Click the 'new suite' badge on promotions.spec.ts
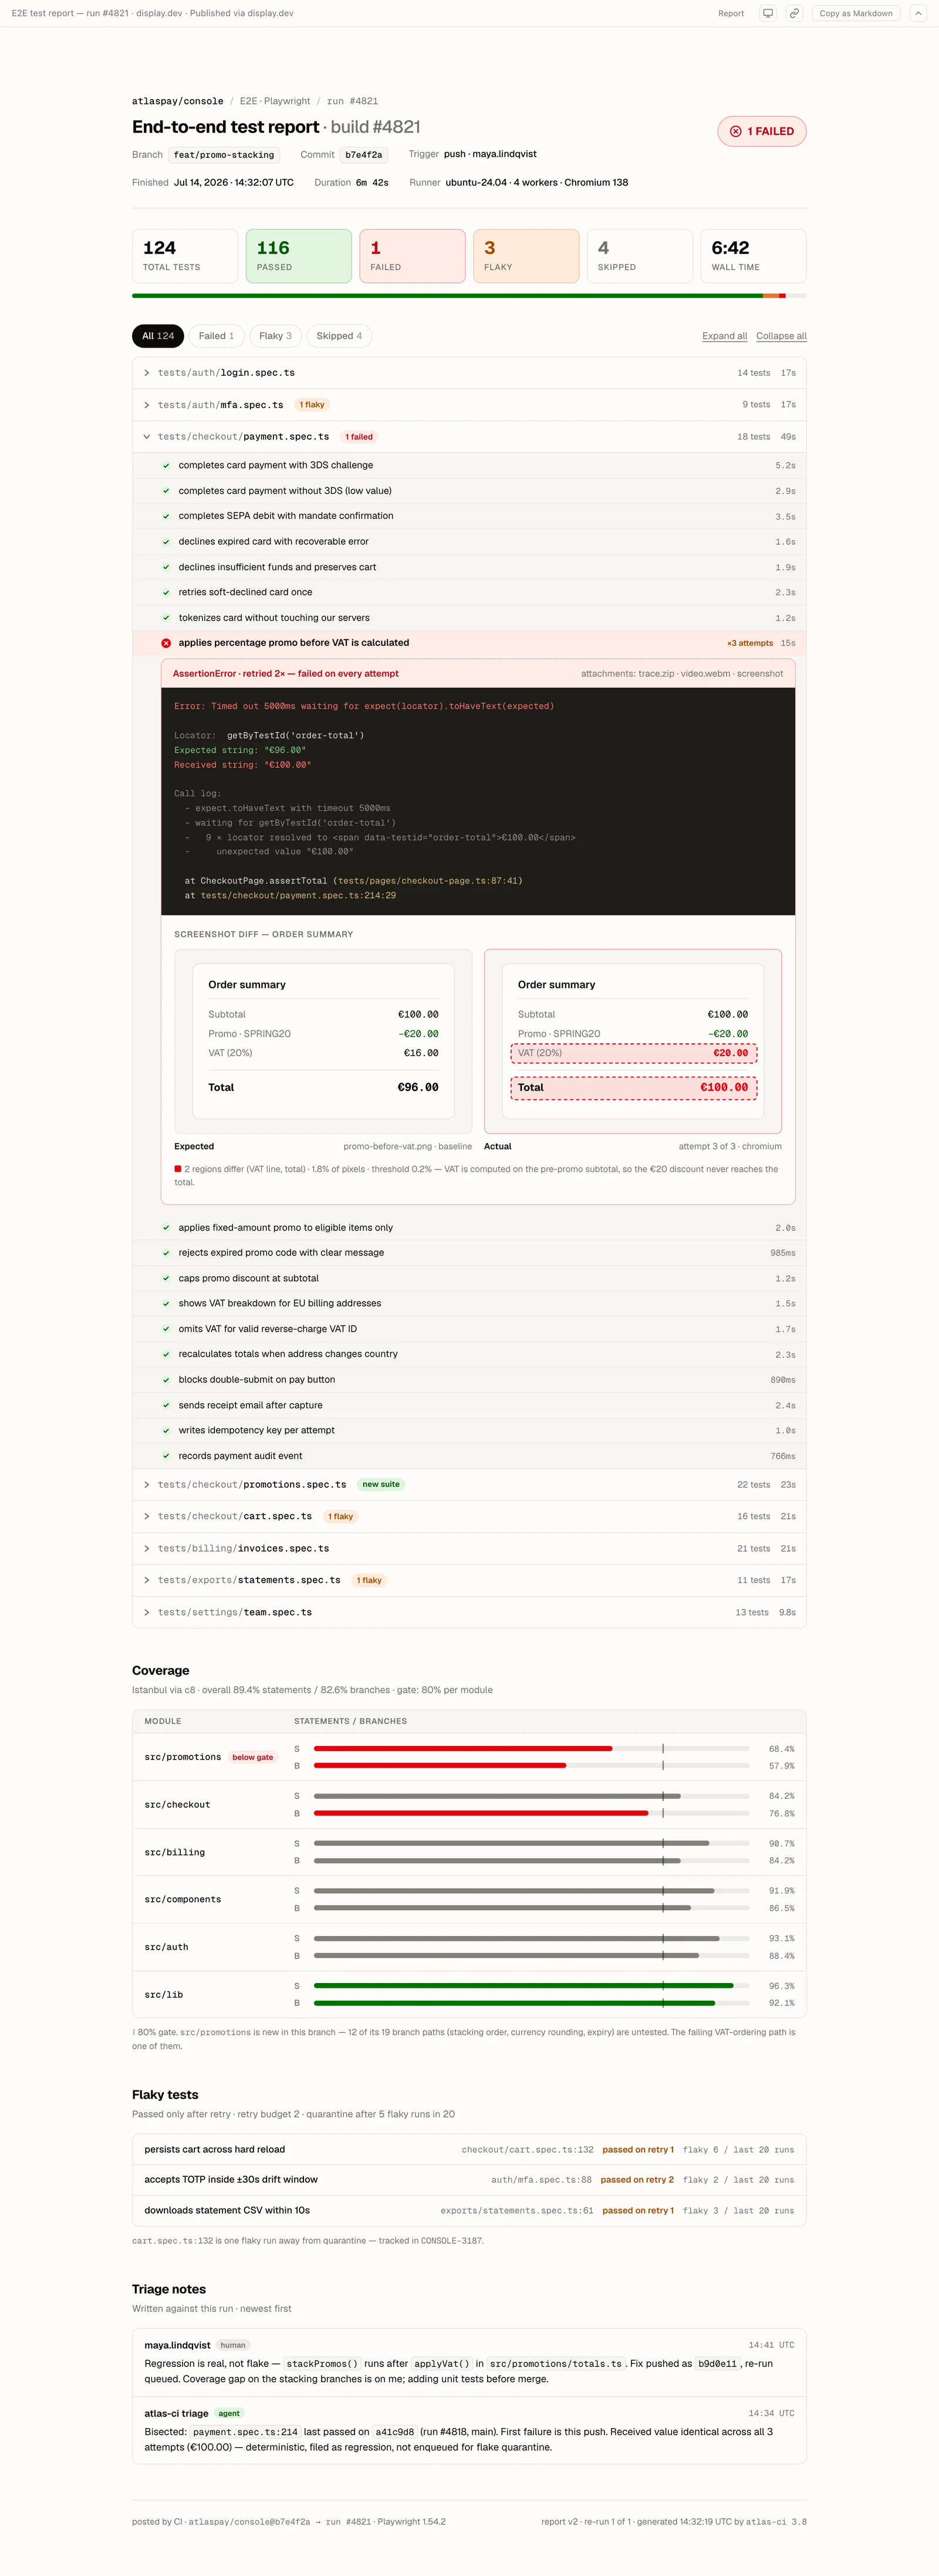 381,1485
